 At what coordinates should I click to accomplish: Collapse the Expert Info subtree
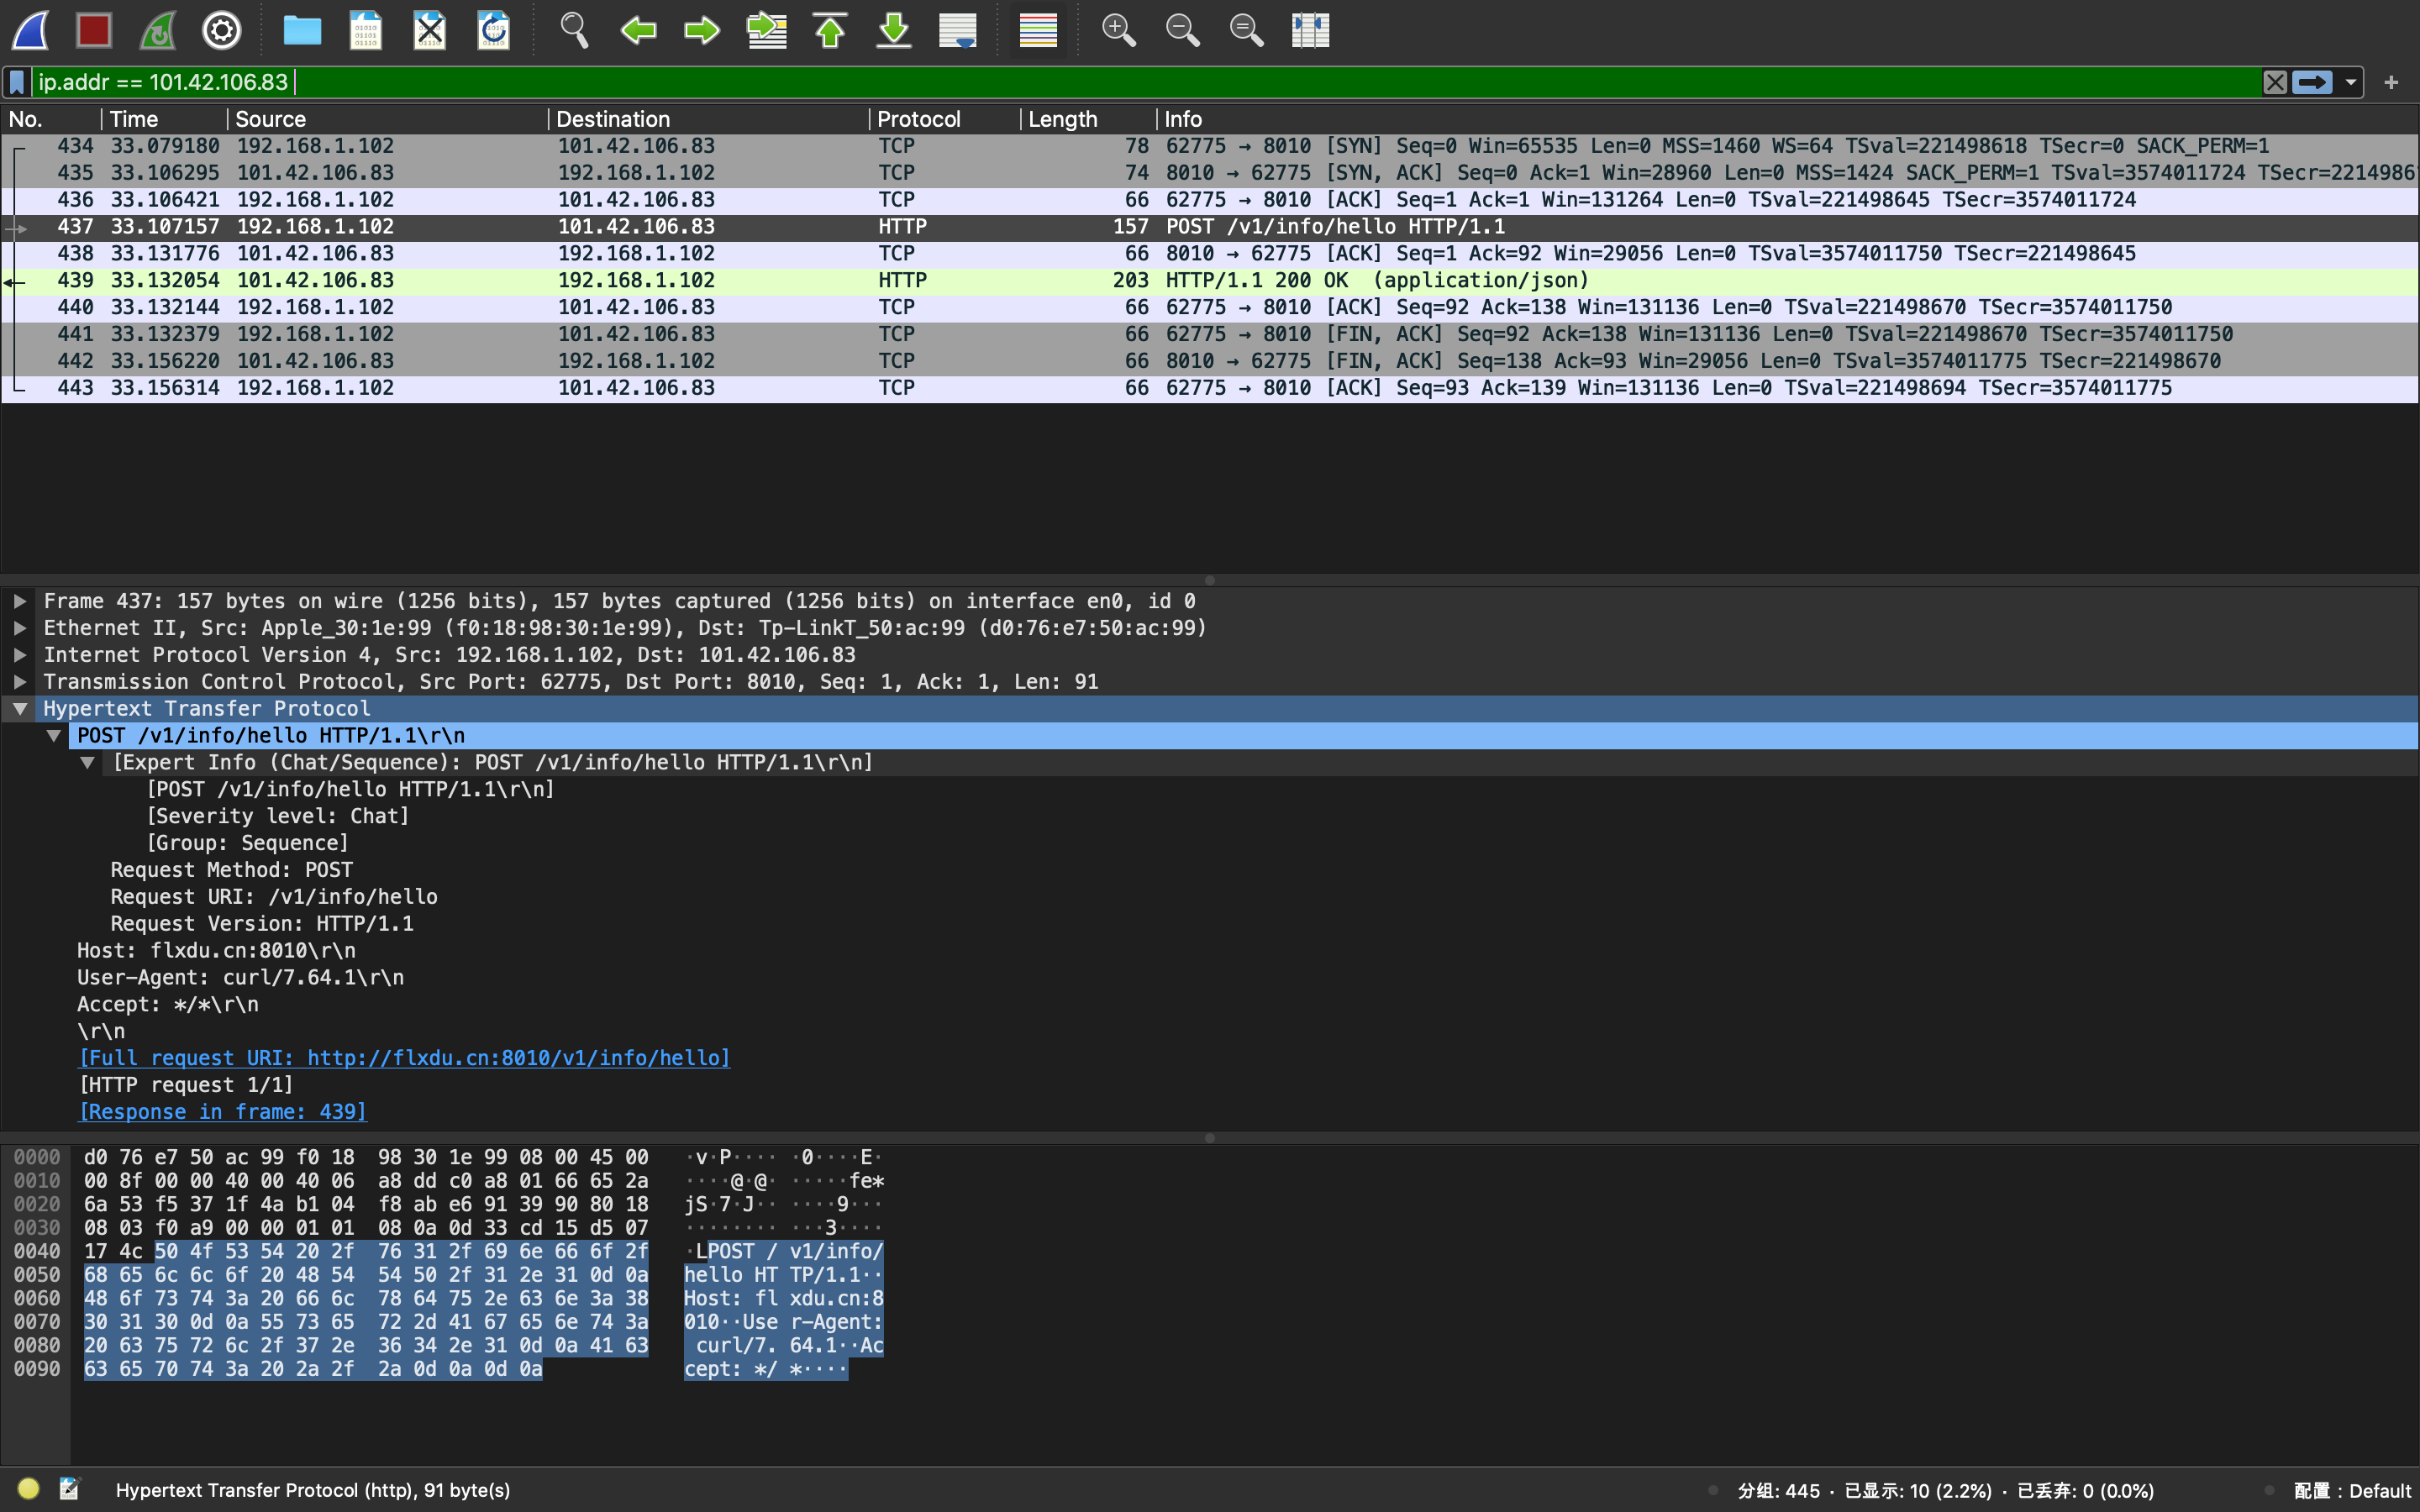[87, 763]
